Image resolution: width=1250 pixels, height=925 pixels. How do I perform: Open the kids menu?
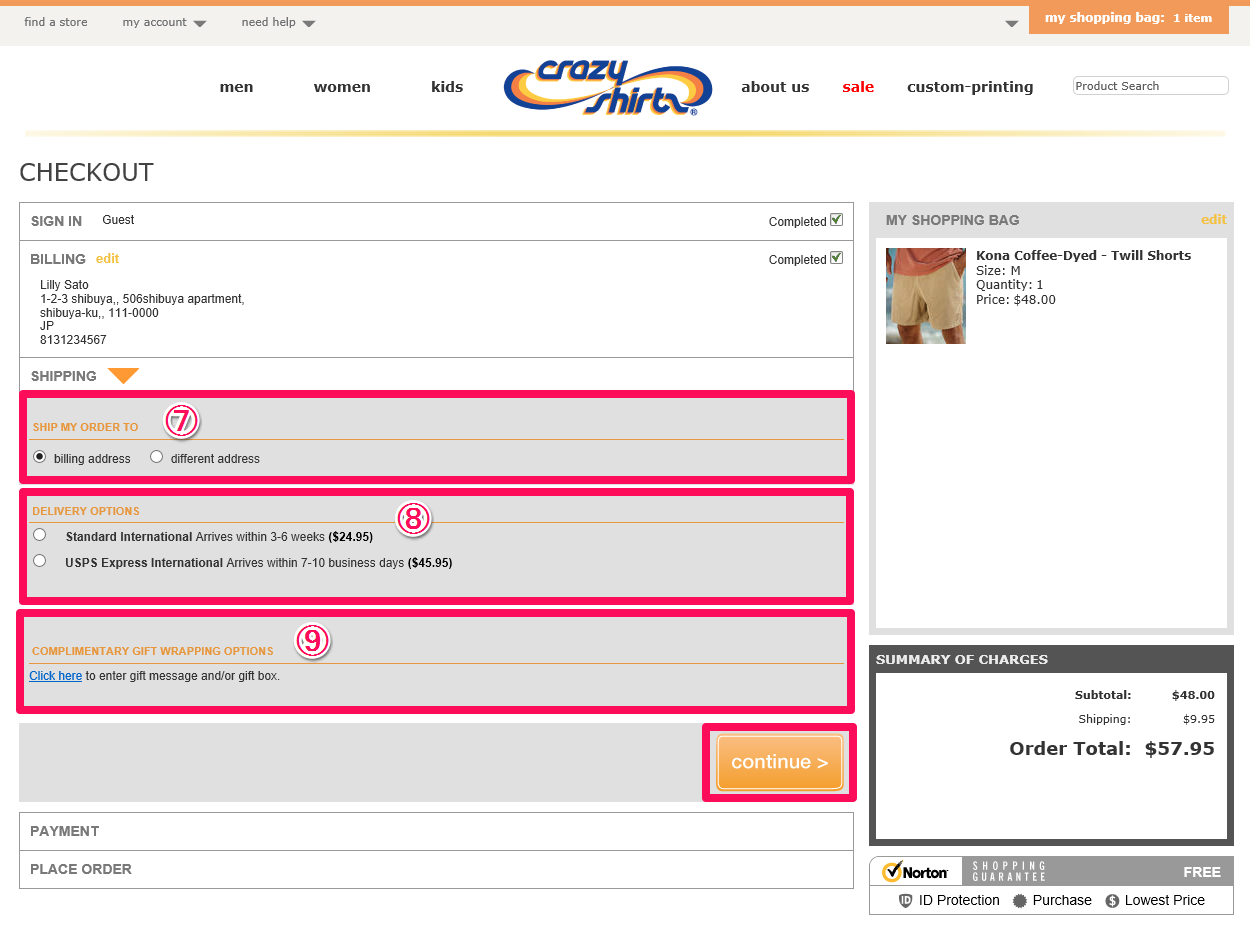click(447, 87)
